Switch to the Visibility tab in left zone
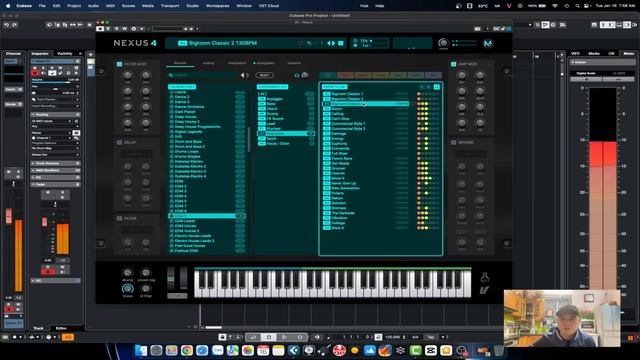The image size is (640, 360). point(64,53)
